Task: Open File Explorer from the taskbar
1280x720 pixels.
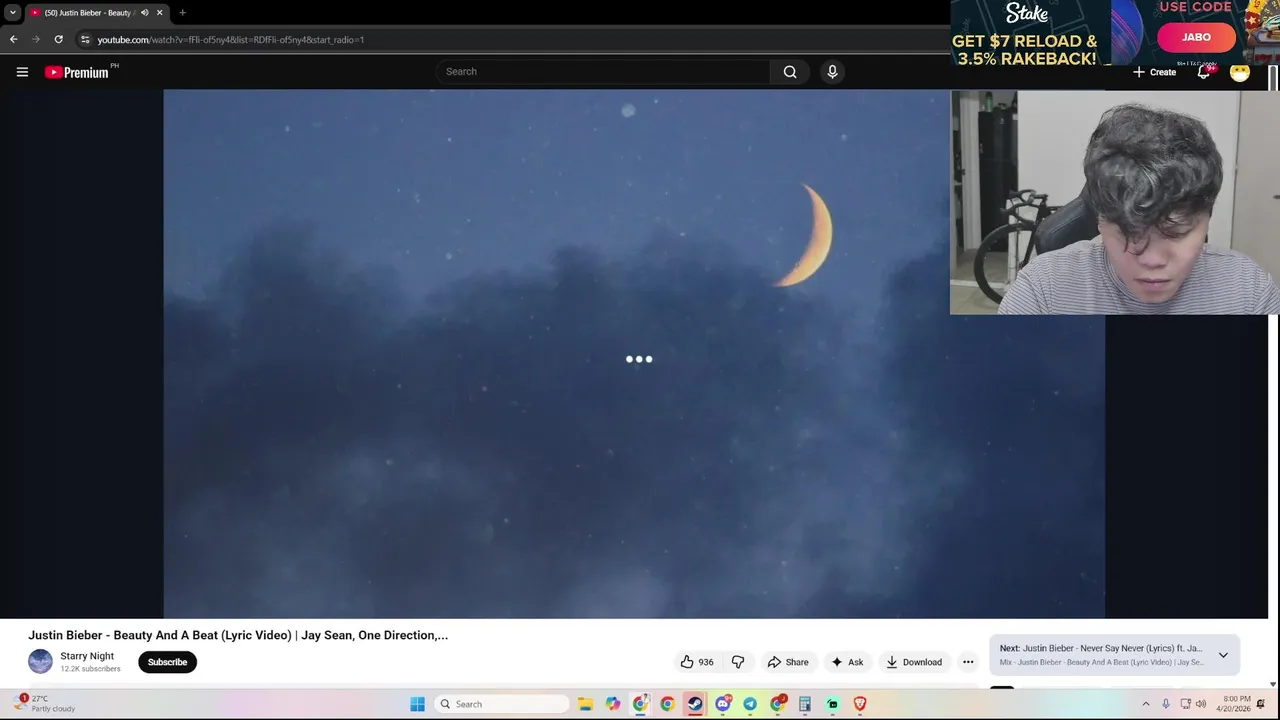Action: 586,704
